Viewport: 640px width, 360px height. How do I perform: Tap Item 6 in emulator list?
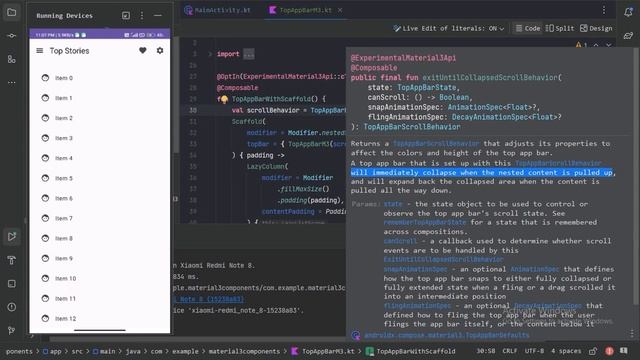(100, 198)
